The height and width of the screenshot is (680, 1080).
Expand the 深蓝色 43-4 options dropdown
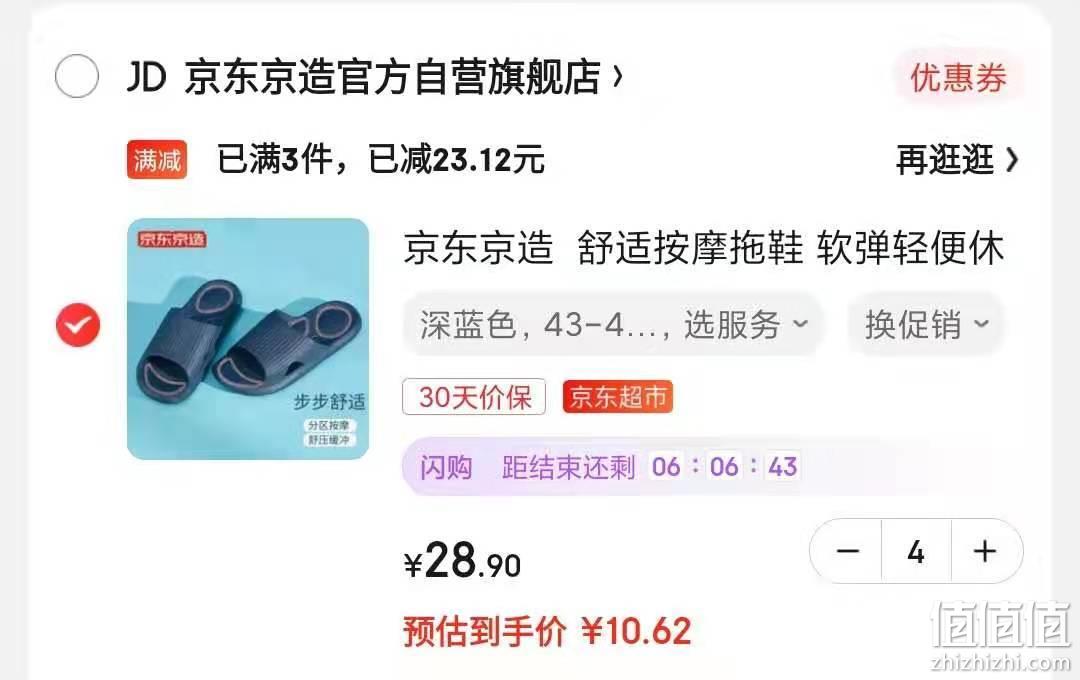[x=614, y=324]
